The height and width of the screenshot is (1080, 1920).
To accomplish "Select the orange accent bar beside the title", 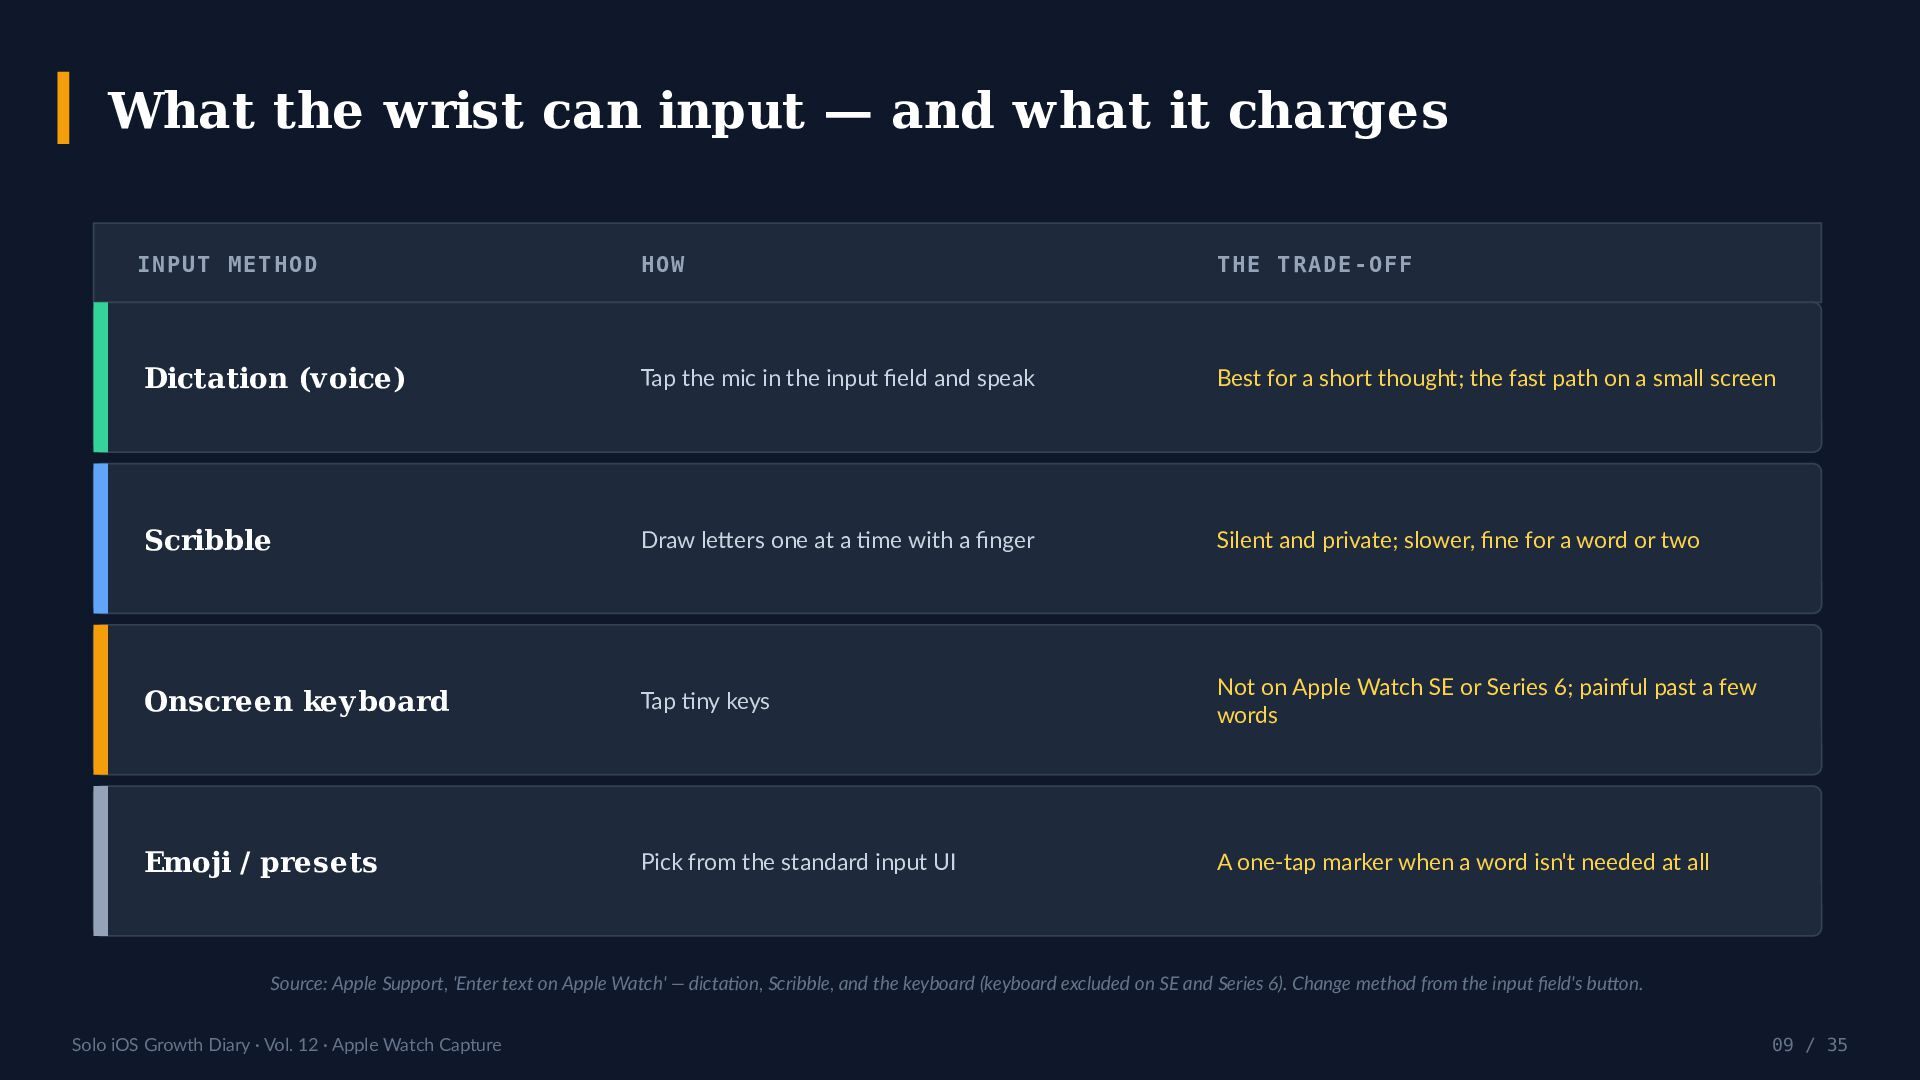I will [x=64, y=108].
